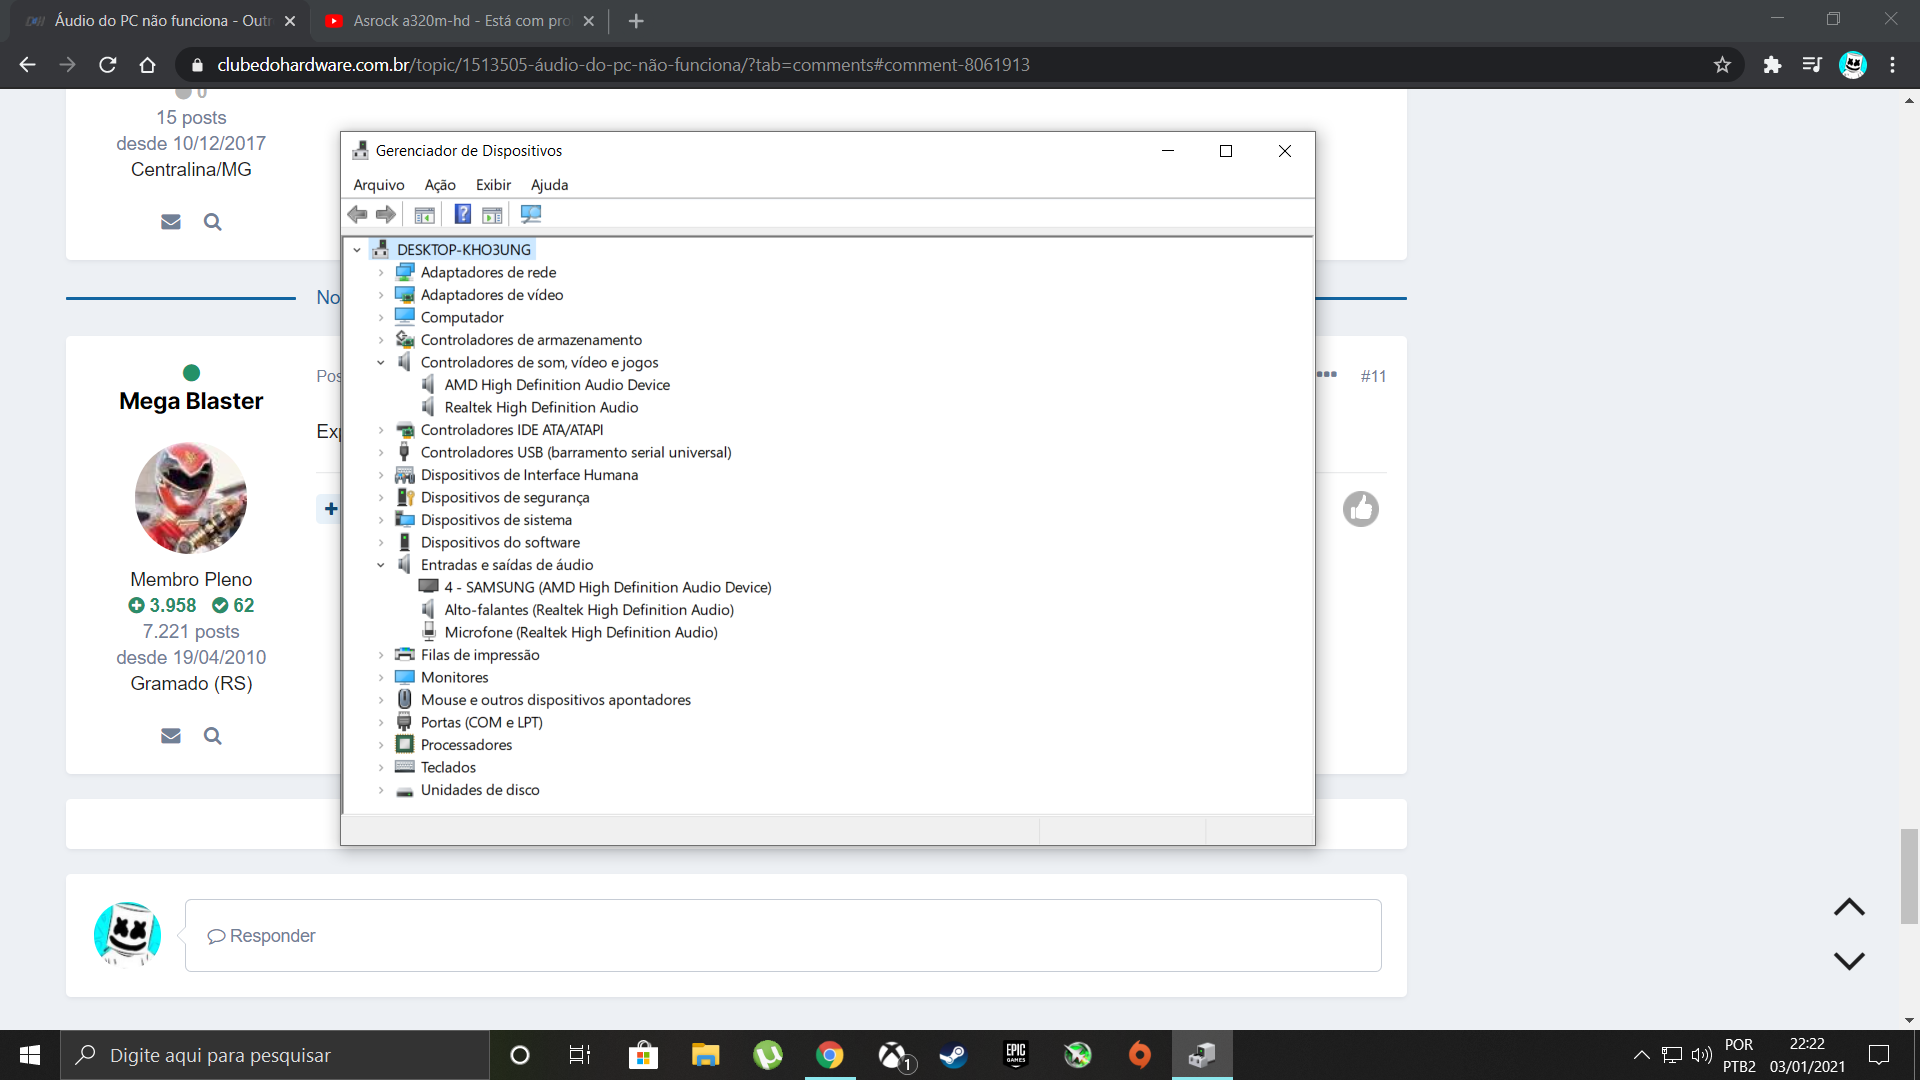Select Microfone (Realtek High Definition Audio)
This screenshot has width=1920, height=1080.
(581, 632)
